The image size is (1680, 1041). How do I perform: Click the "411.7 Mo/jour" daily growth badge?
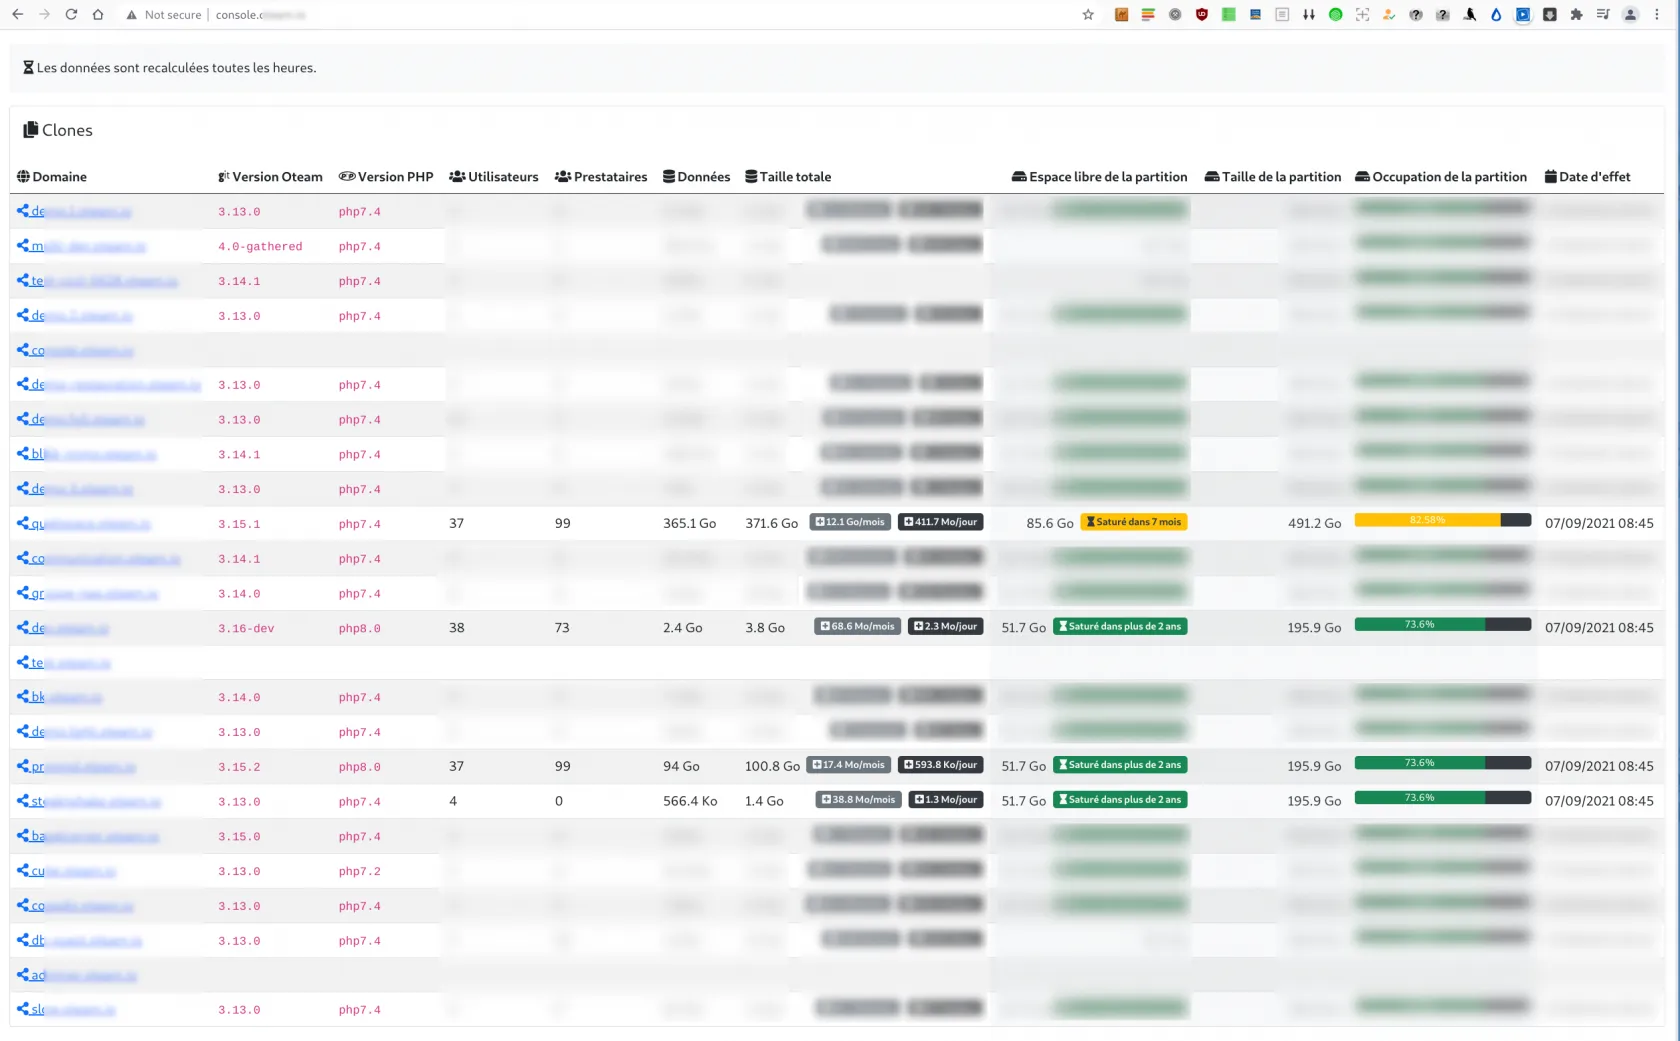tap(940, 522)
